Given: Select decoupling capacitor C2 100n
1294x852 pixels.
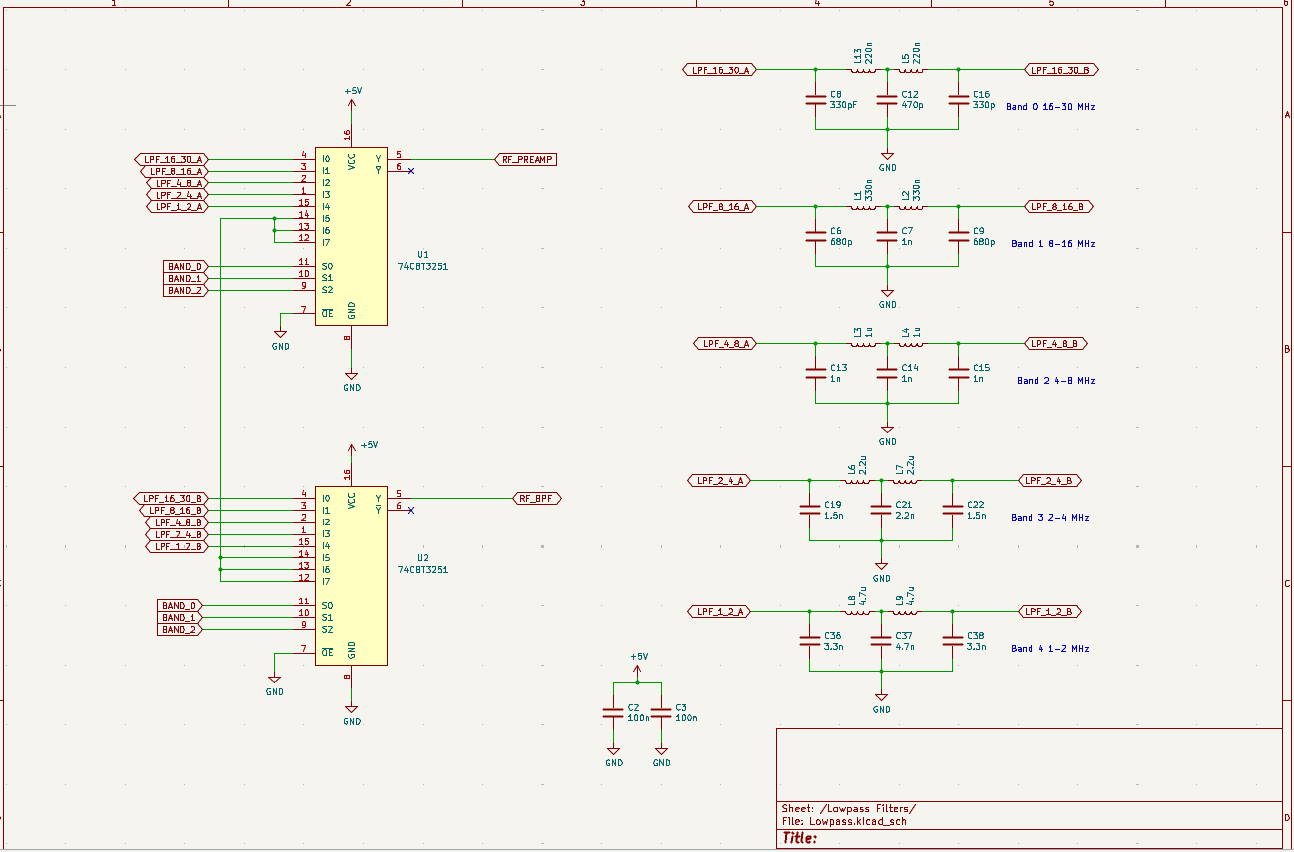Looking at the screenshot, I should [x=614, y=713].
